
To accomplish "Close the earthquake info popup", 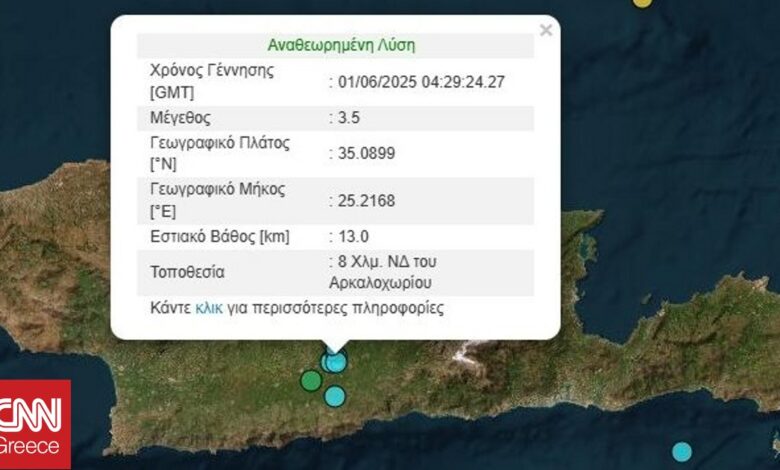I will 545,30.
